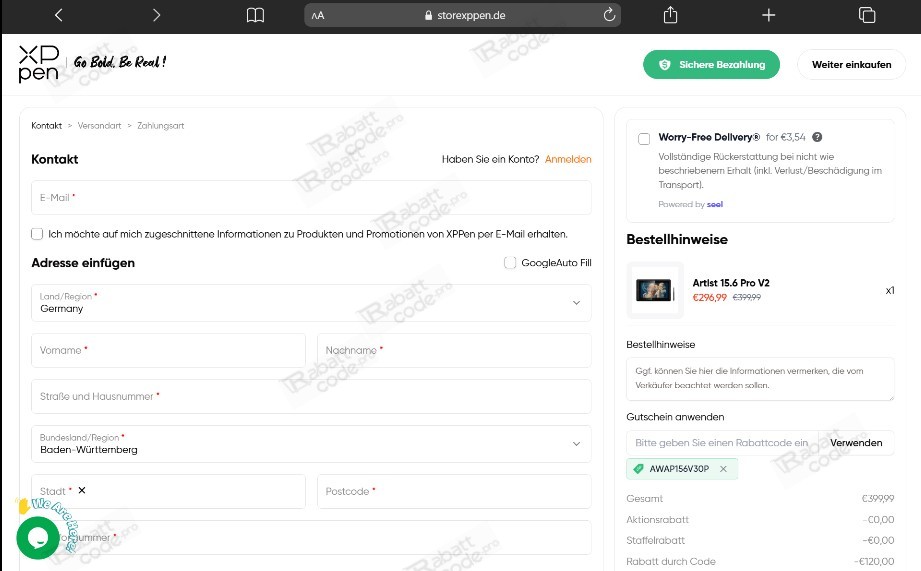Focus the Stadt input field
This screenshot has height=571, width=921.
pyautogui.click(x=168, y=491)
